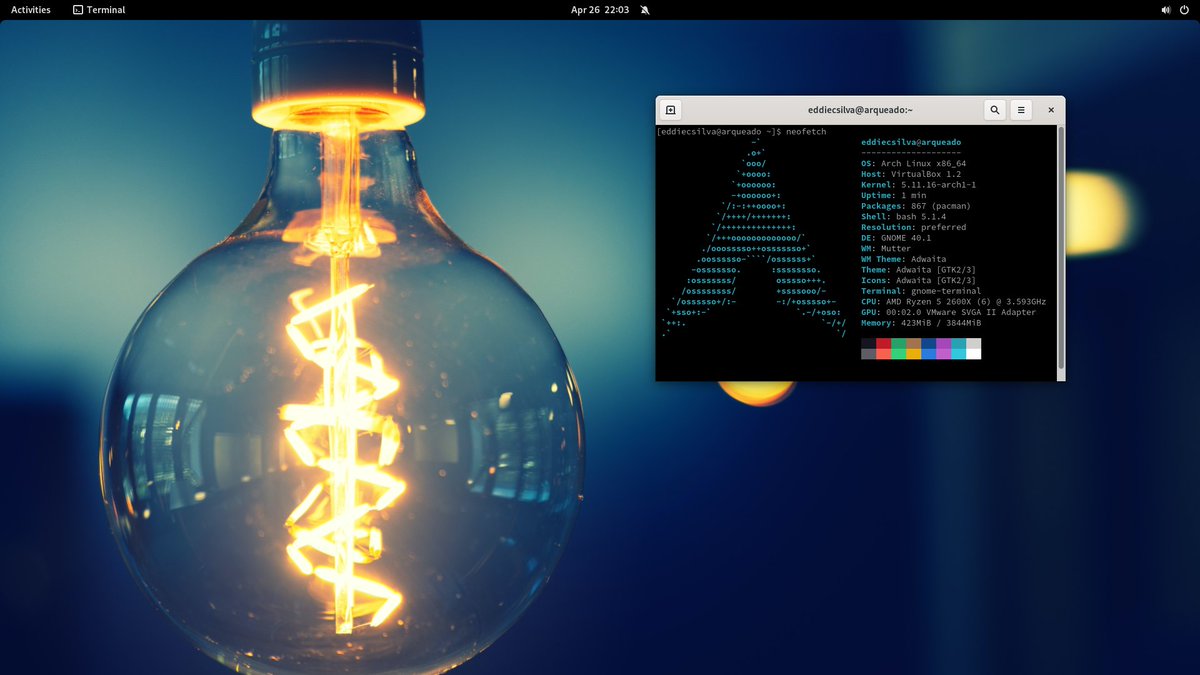Click the Icons: Adwaita [GTK2/3] line
This screenshot has width=1200, height=675.
(x=918, y=280)
